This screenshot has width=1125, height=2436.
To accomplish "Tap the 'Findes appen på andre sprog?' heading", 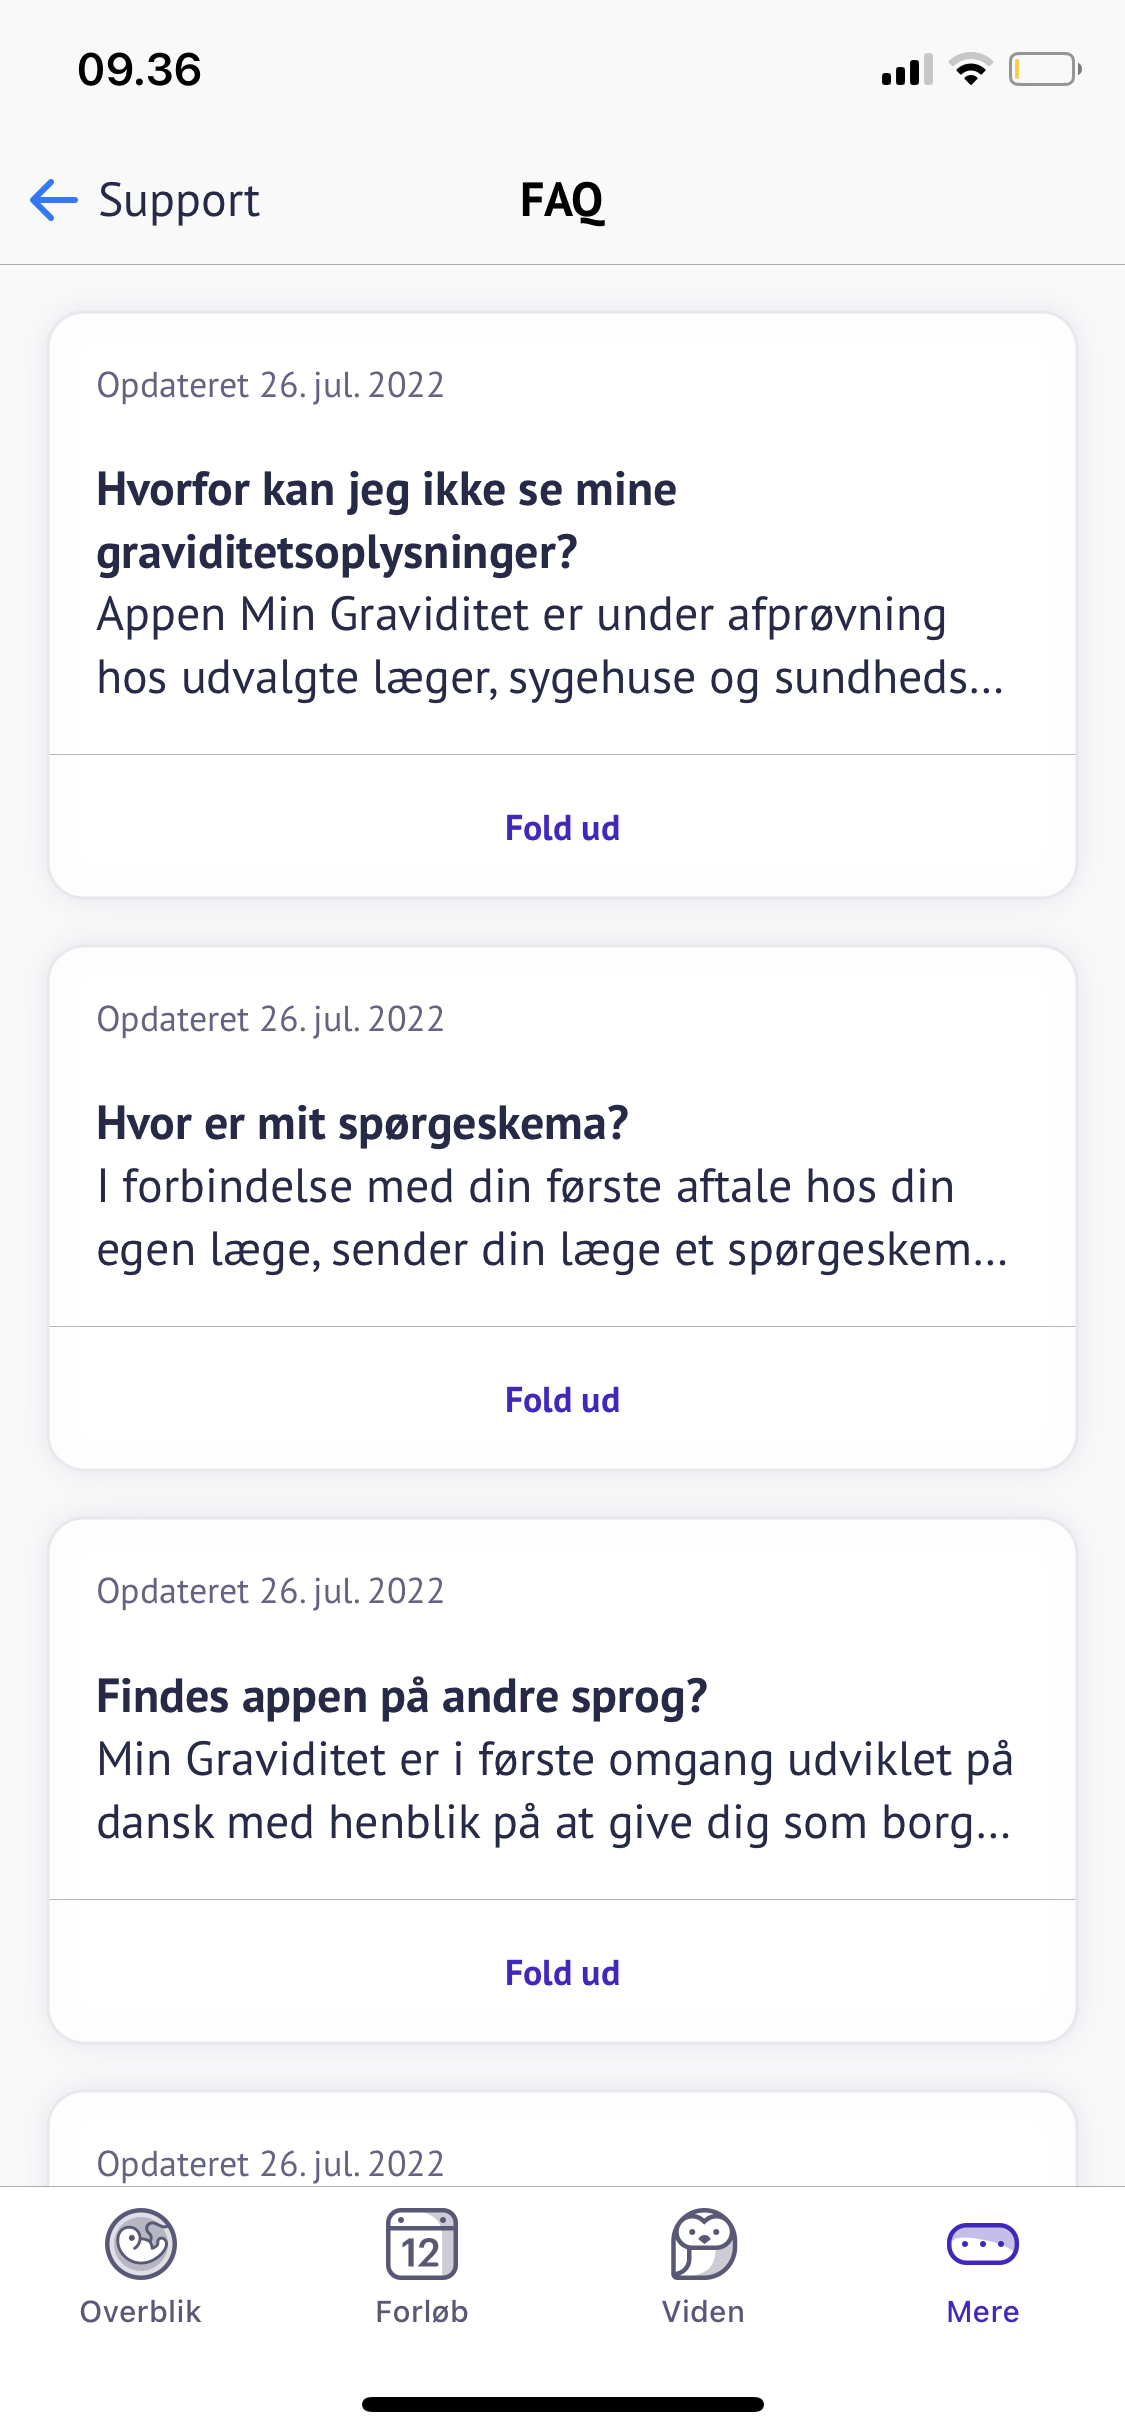I will point(402,1697).
